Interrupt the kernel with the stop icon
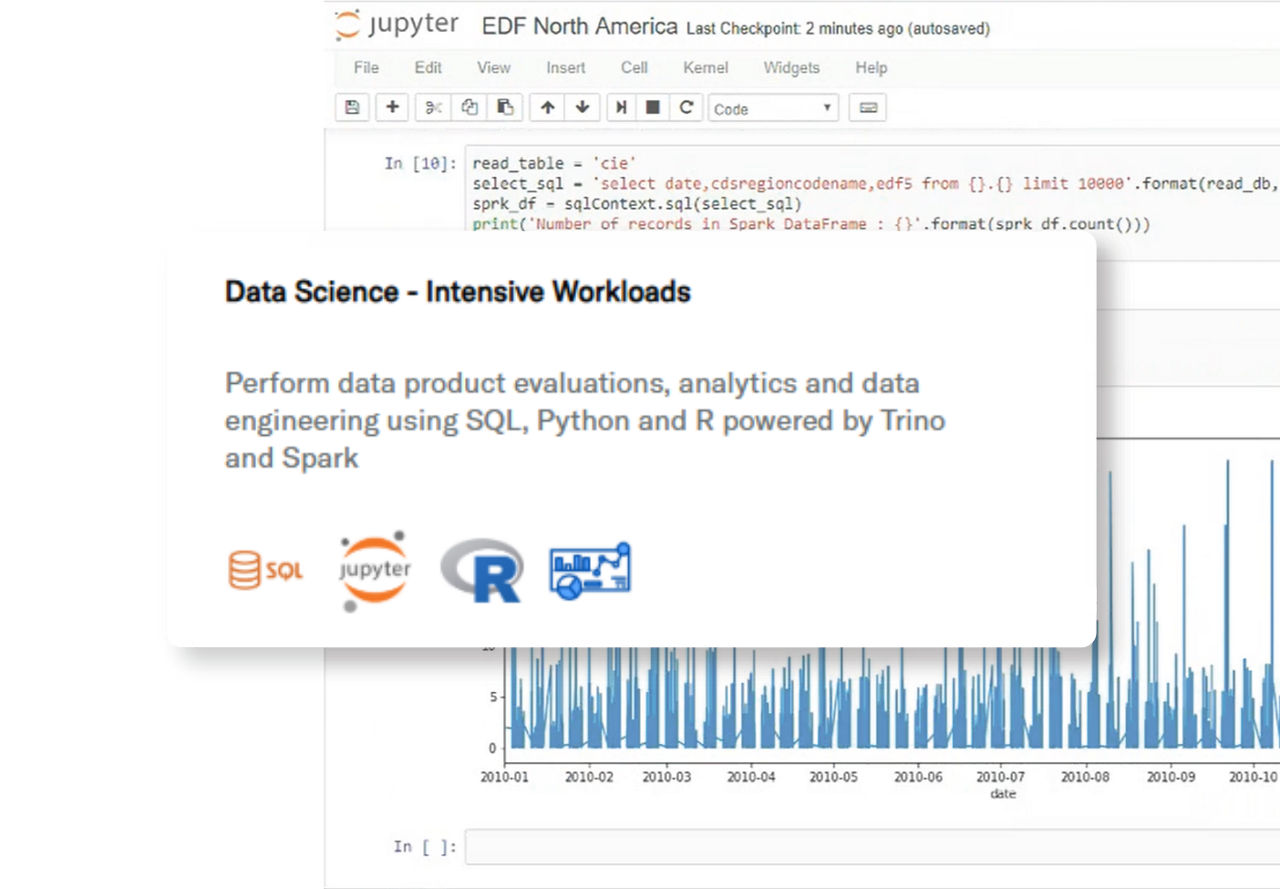The width and height of the screenshot is (1280, 889). click(x=653, y=108)
